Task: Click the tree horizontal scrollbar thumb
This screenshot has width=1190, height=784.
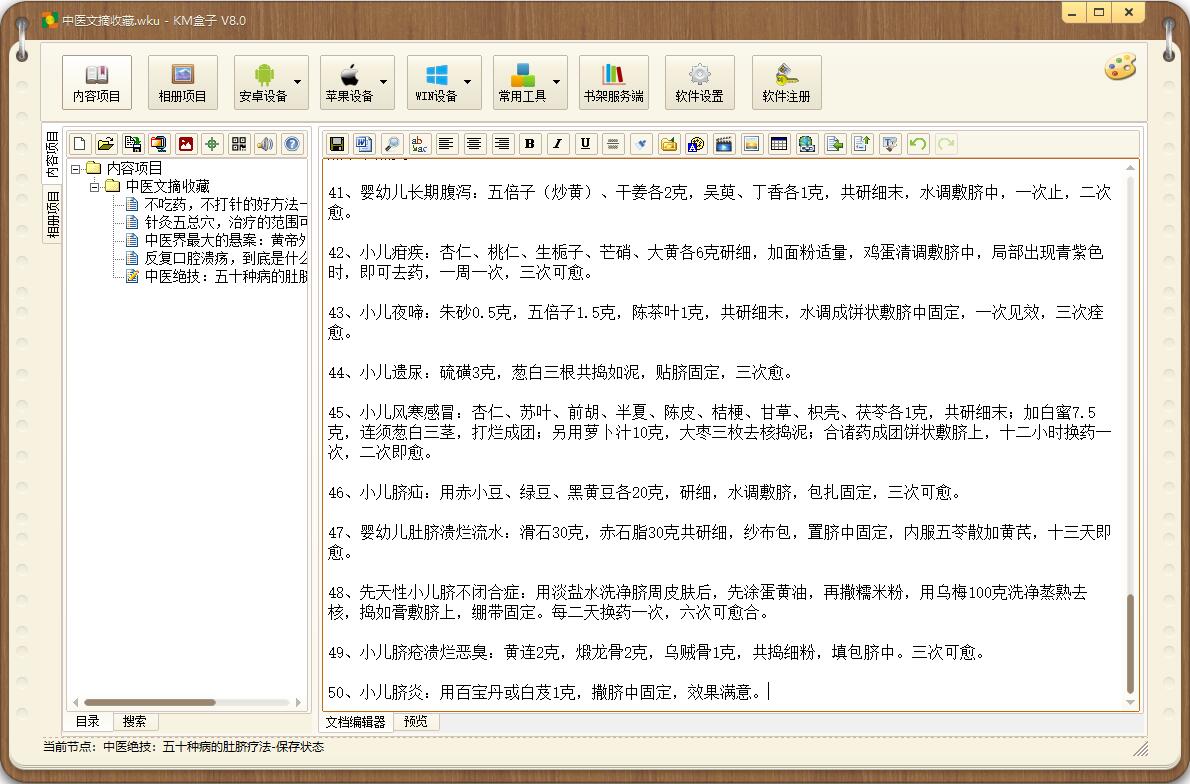Action: [150, 703]
